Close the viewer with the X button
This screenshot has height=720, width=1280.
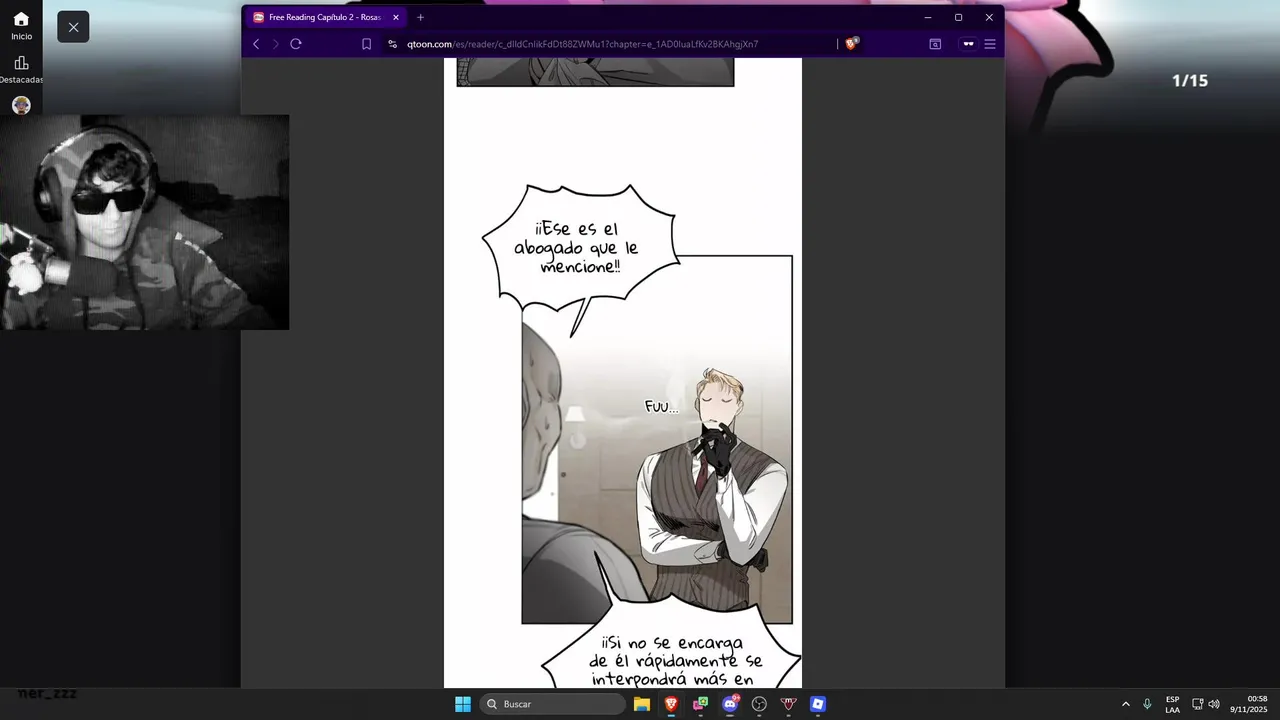point(73,27)
